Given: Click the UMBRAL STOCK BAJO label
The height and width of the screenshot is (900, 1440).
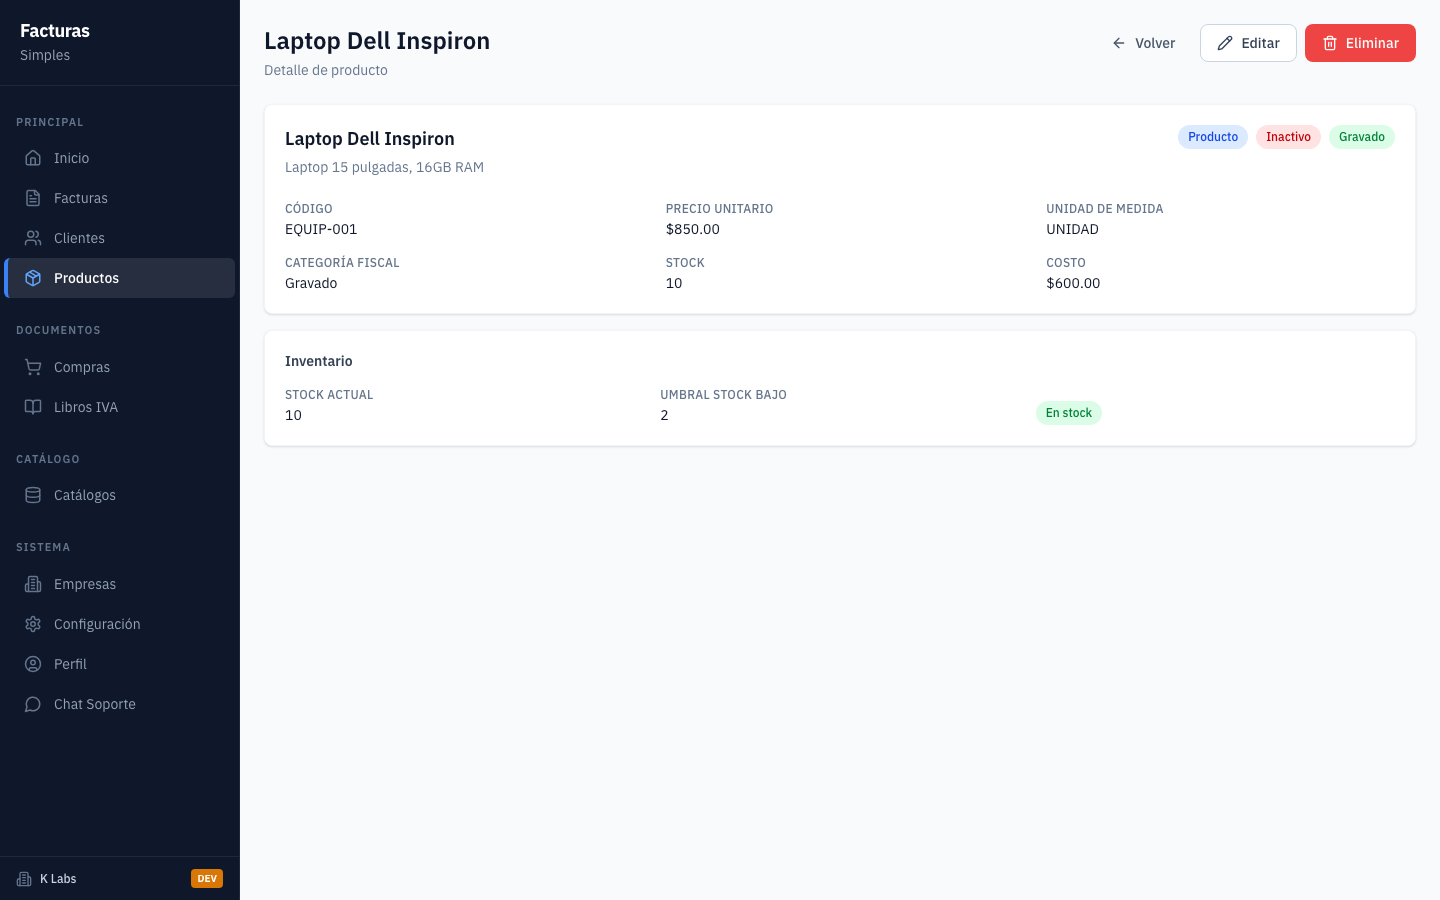Looking at the screenshot, I should pos(724,395).
